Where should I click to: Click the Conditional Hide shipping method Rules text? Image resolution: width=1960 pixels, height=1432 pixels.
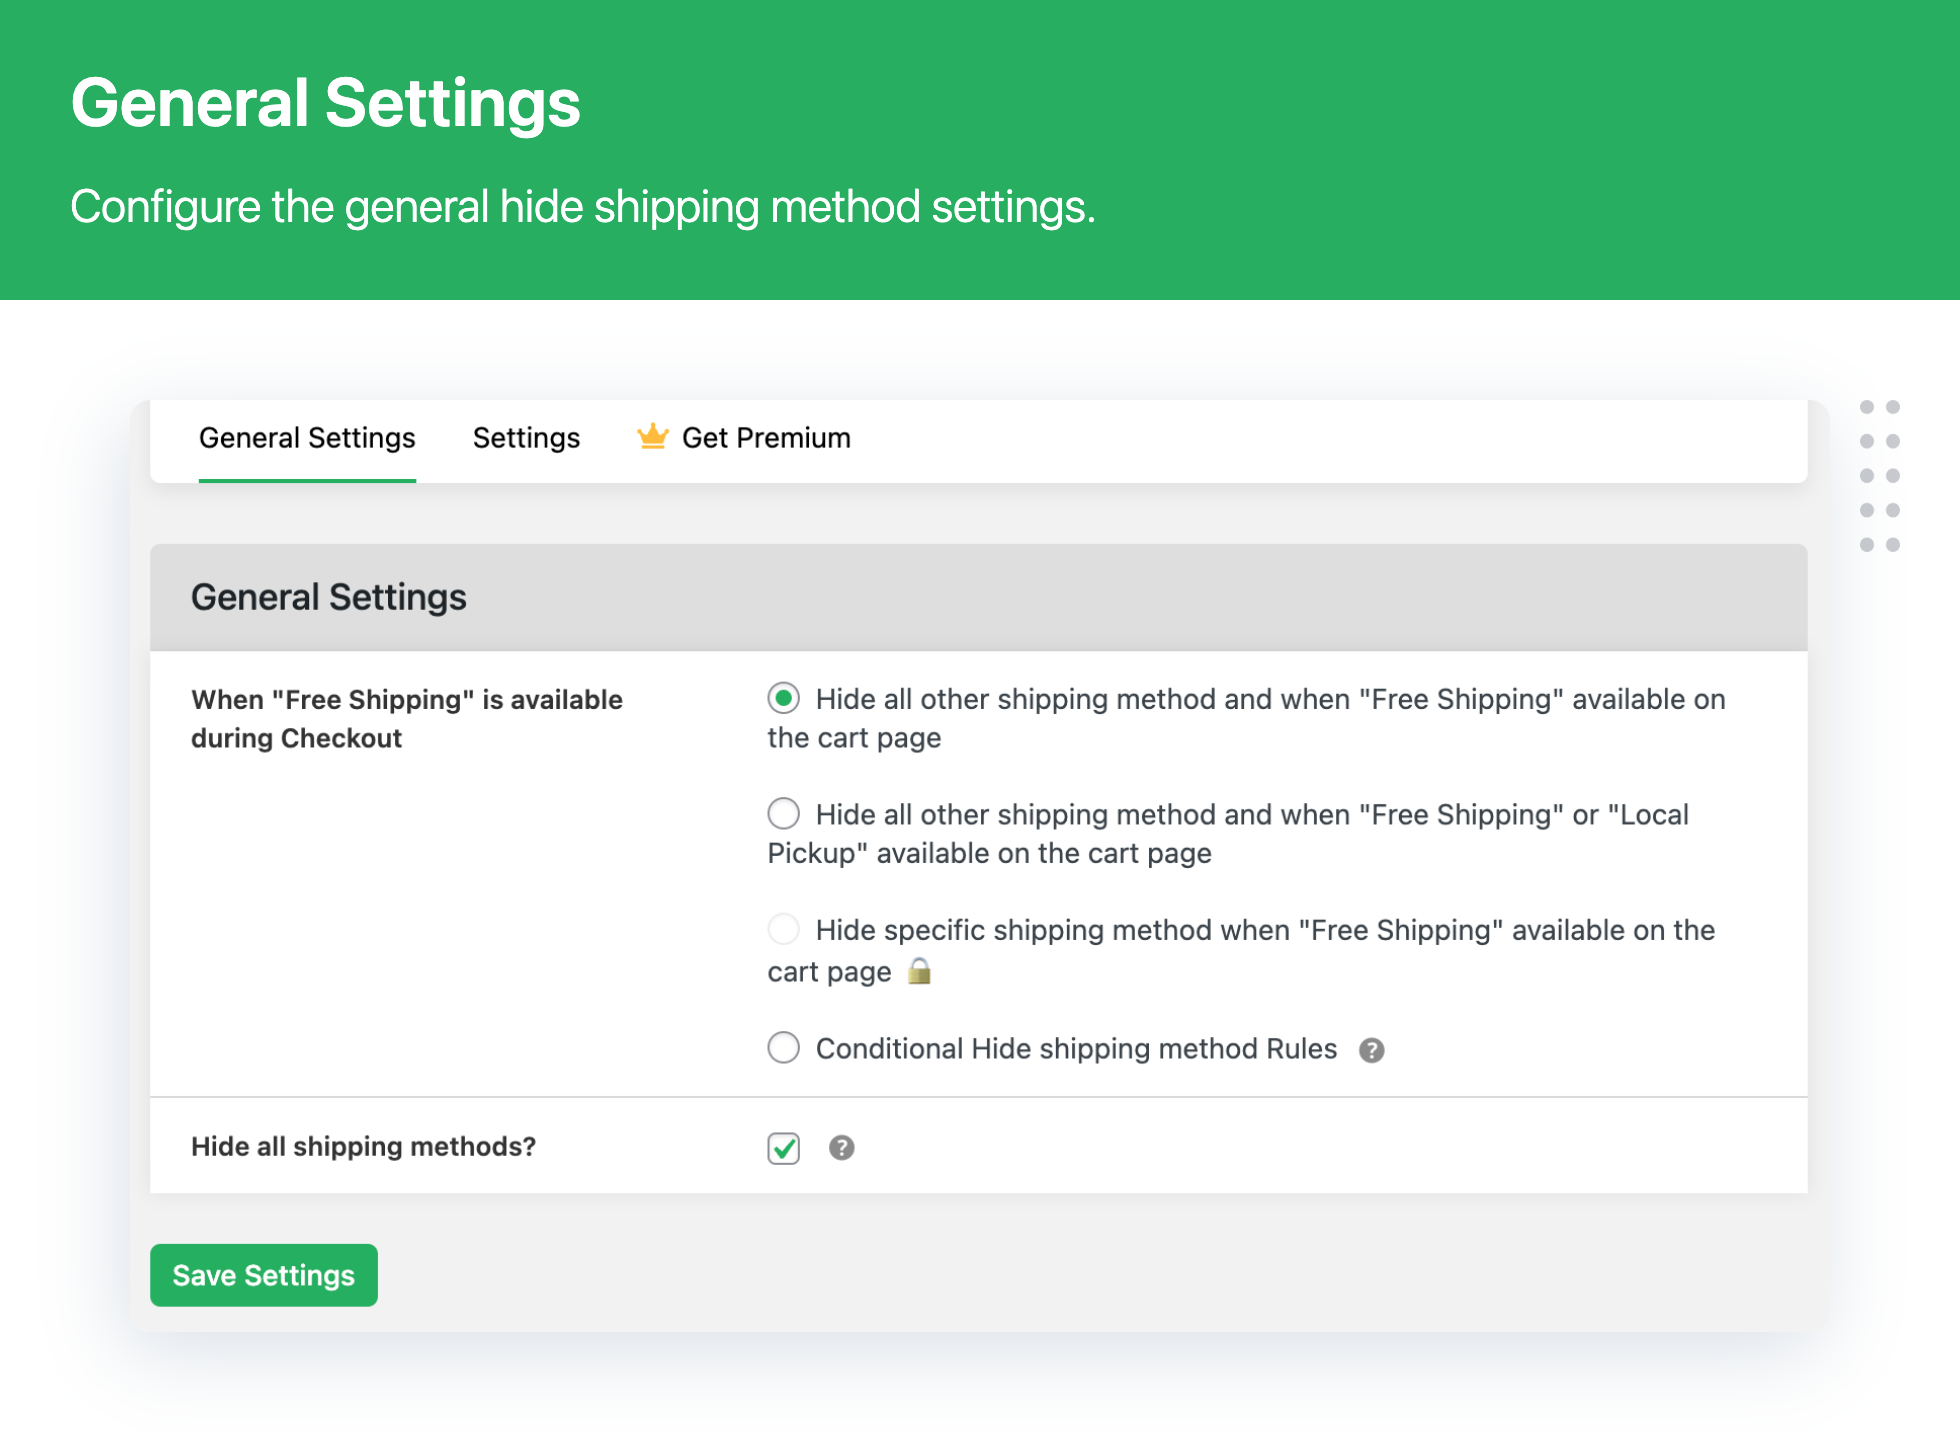[x=1076, y=1048]
